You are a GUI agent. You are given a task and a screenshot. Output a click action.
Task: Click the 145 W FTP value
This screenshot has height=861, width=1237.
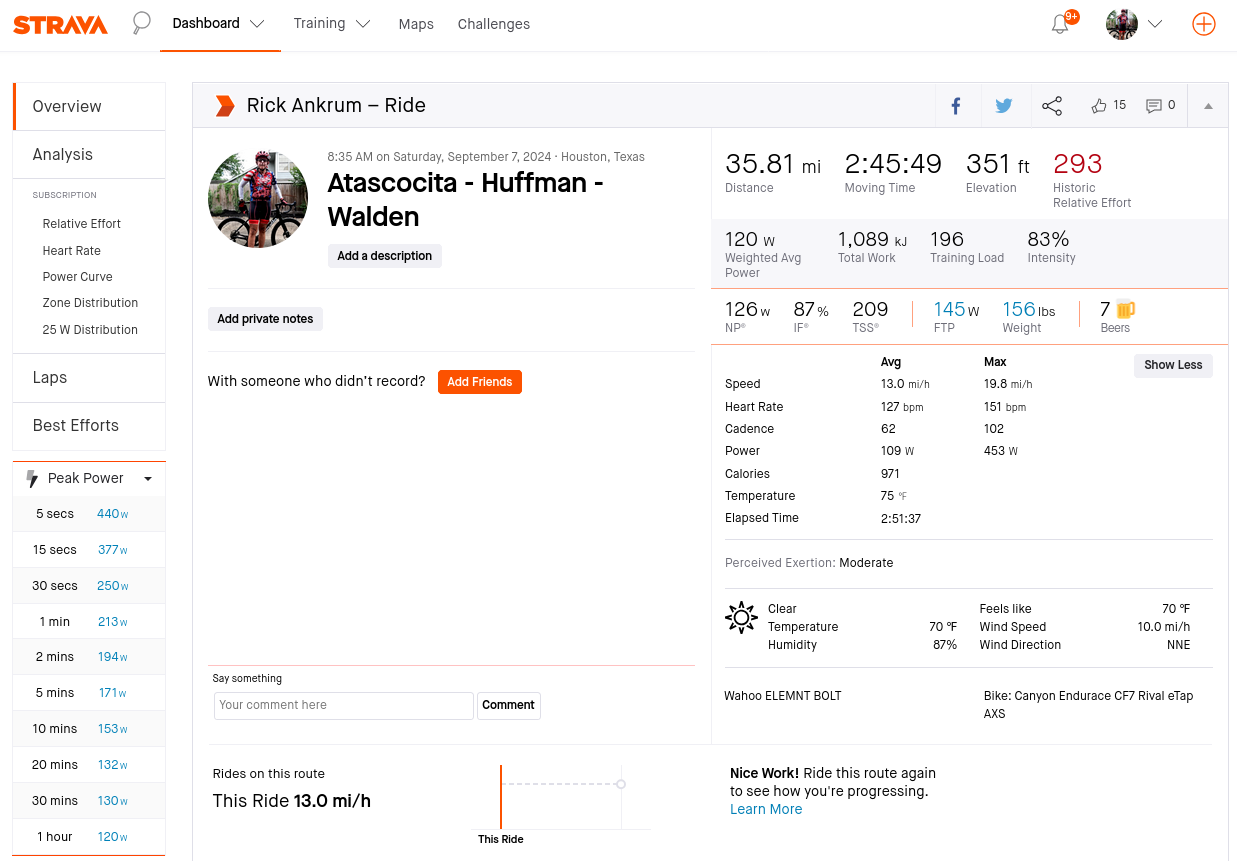[x=957, y=310]
